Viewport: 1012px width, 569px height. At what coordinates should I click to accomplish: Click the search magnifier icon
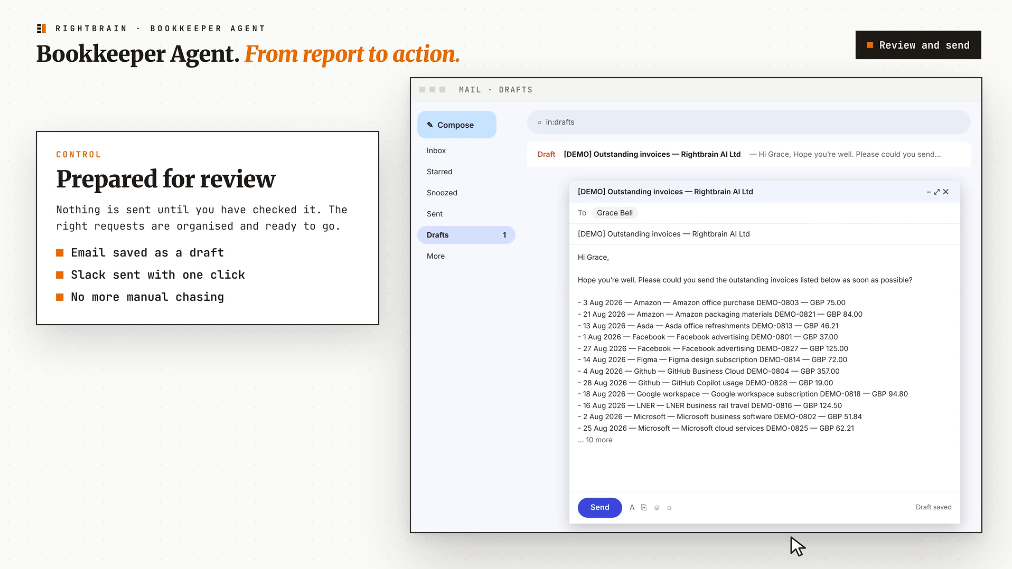[540, 123]
